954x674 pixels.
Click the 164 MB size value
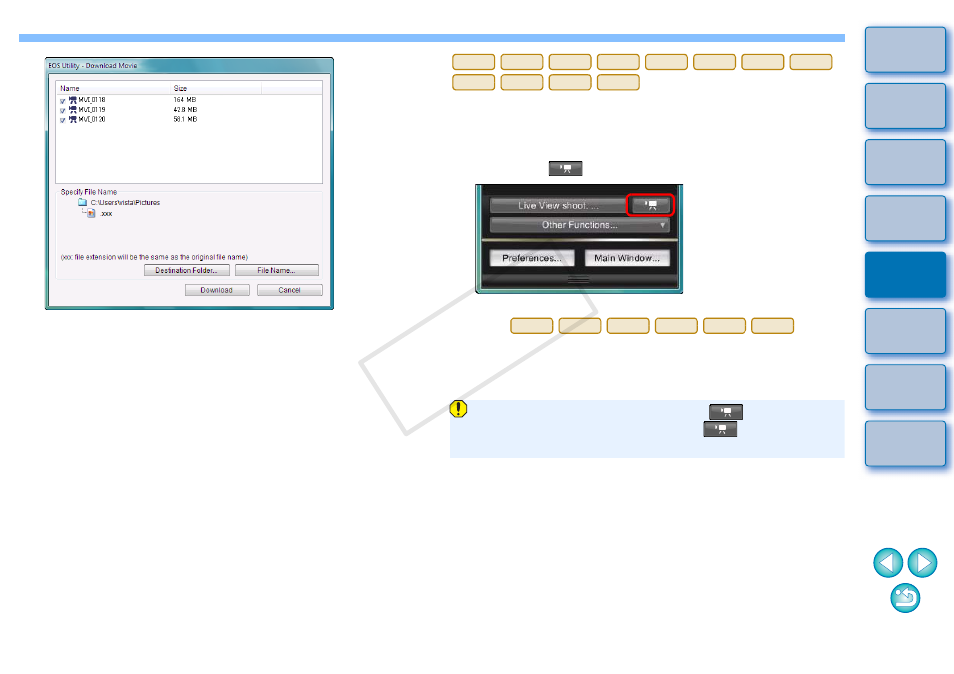(185, 100)
